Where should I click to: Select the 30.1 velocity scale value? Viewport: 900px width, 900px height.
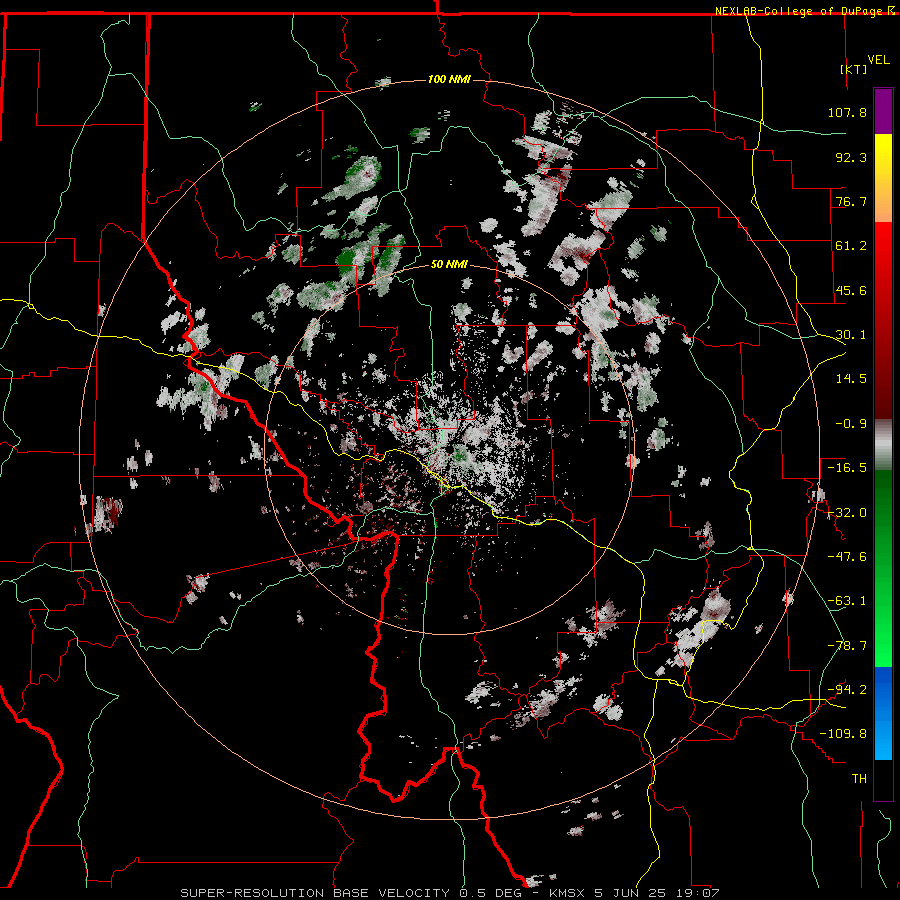[x=851, y=335]
